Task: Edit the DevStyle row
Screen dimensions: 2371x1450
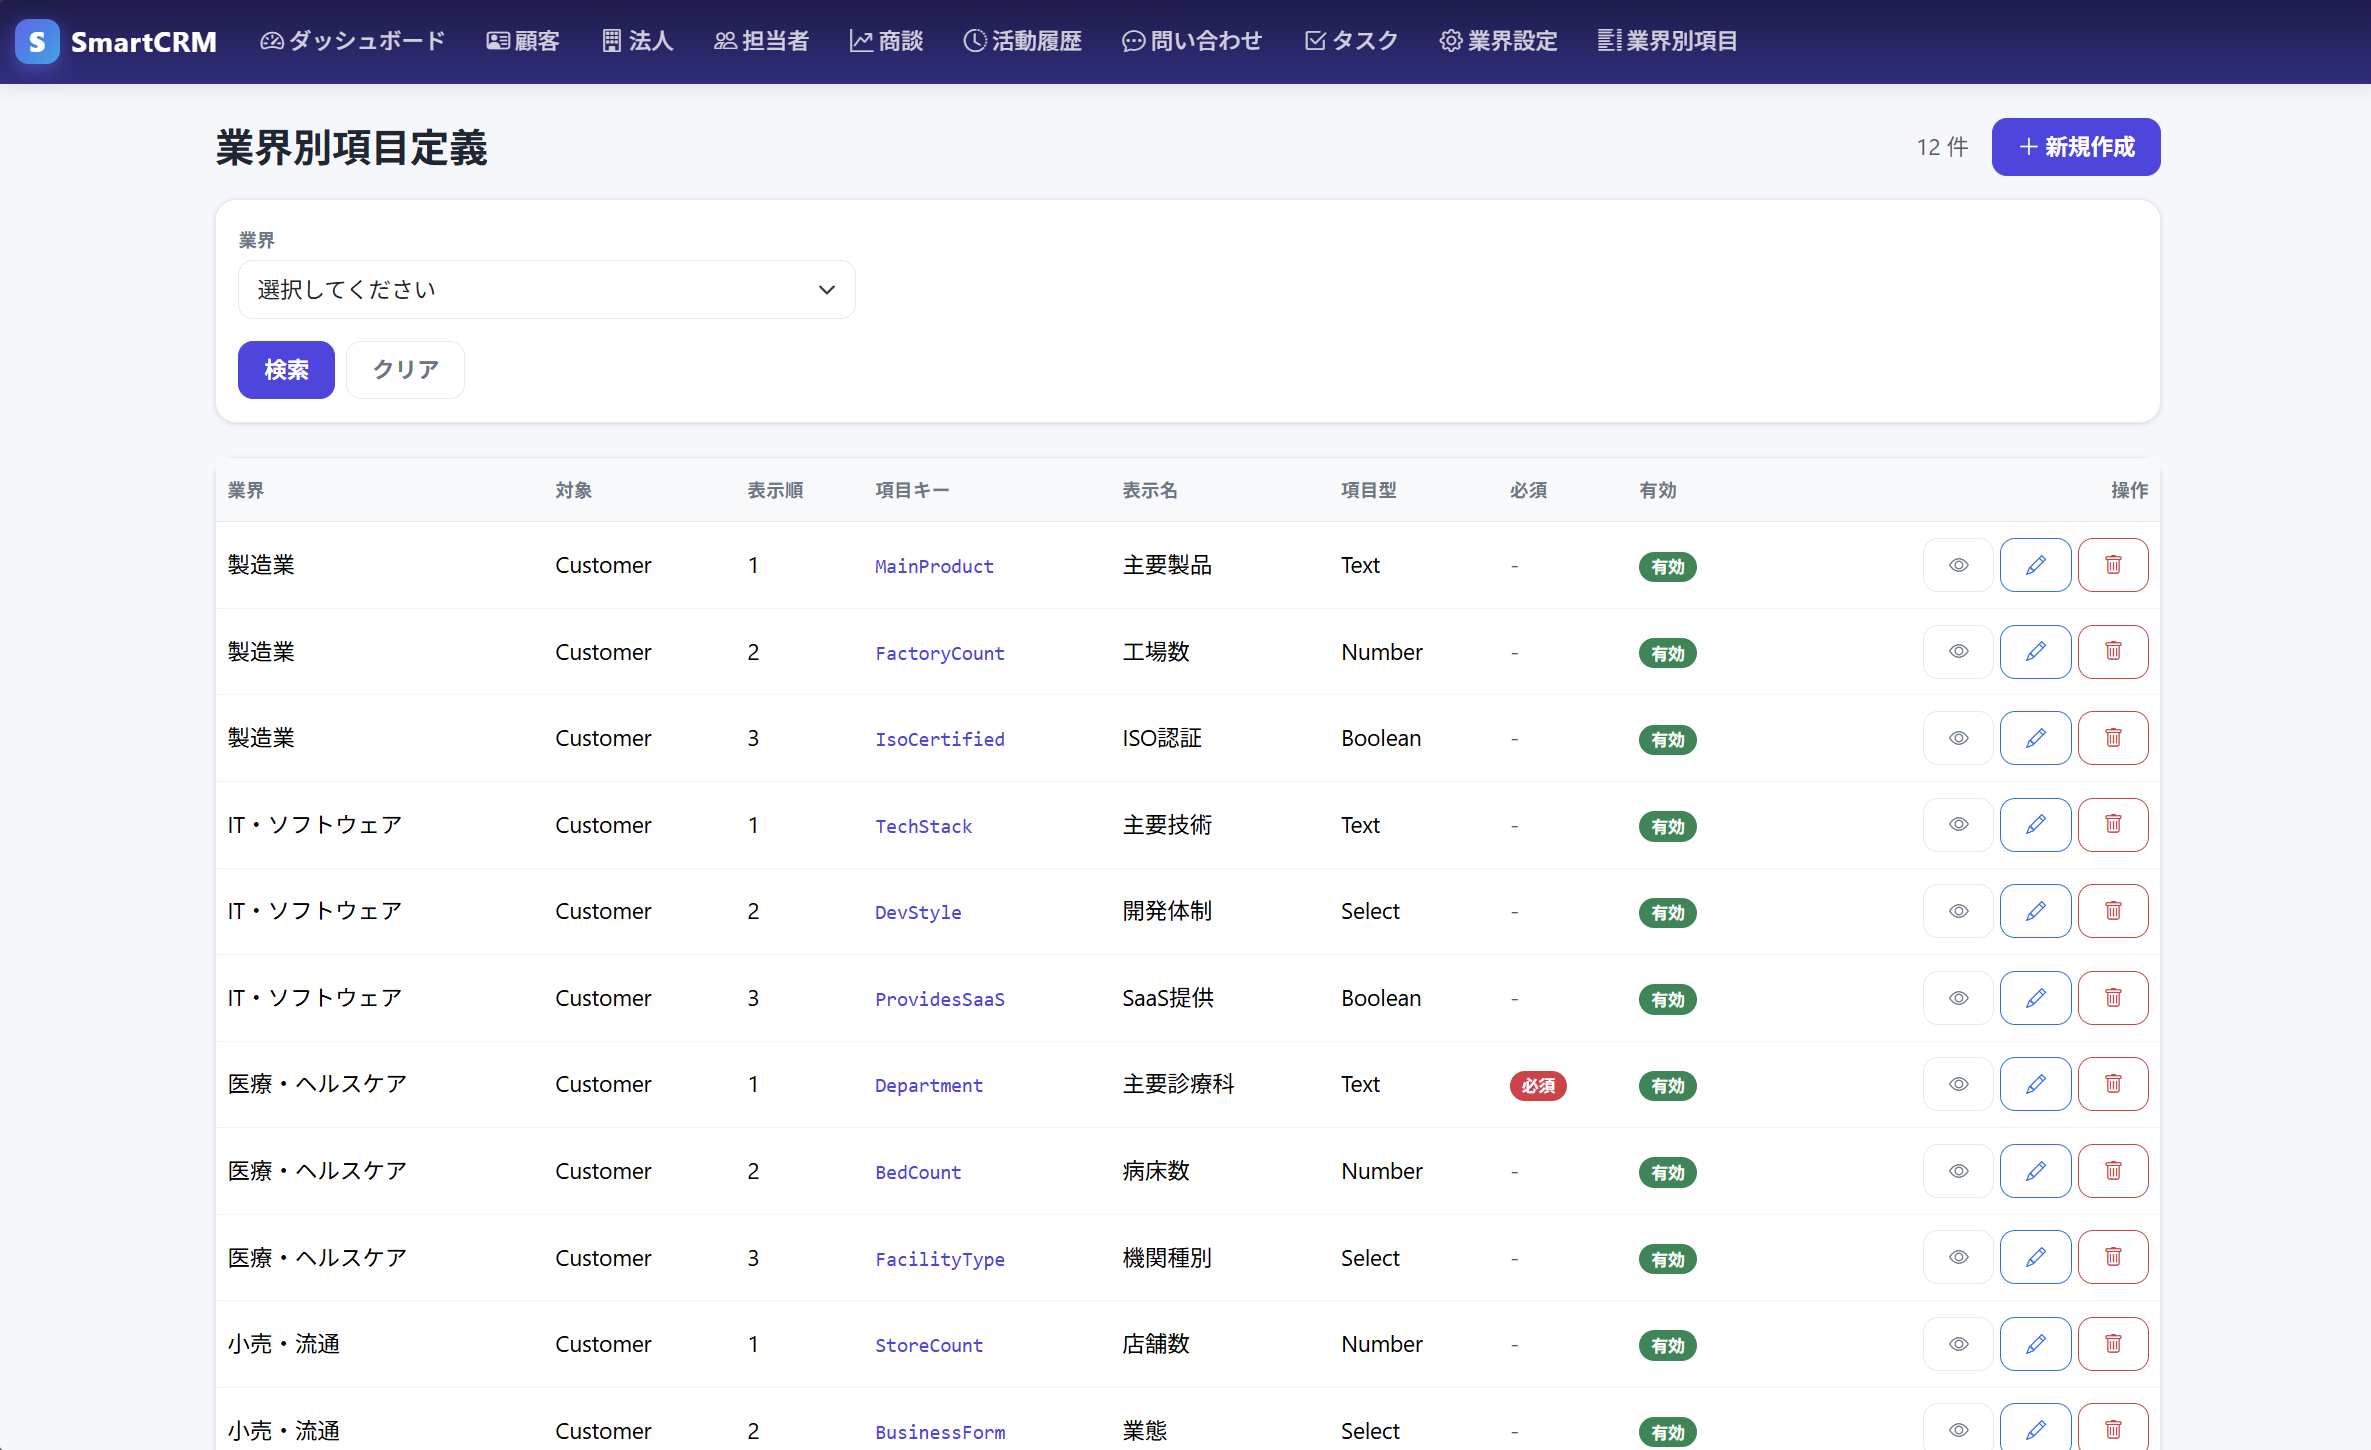Action: [x=2035, y=911]
